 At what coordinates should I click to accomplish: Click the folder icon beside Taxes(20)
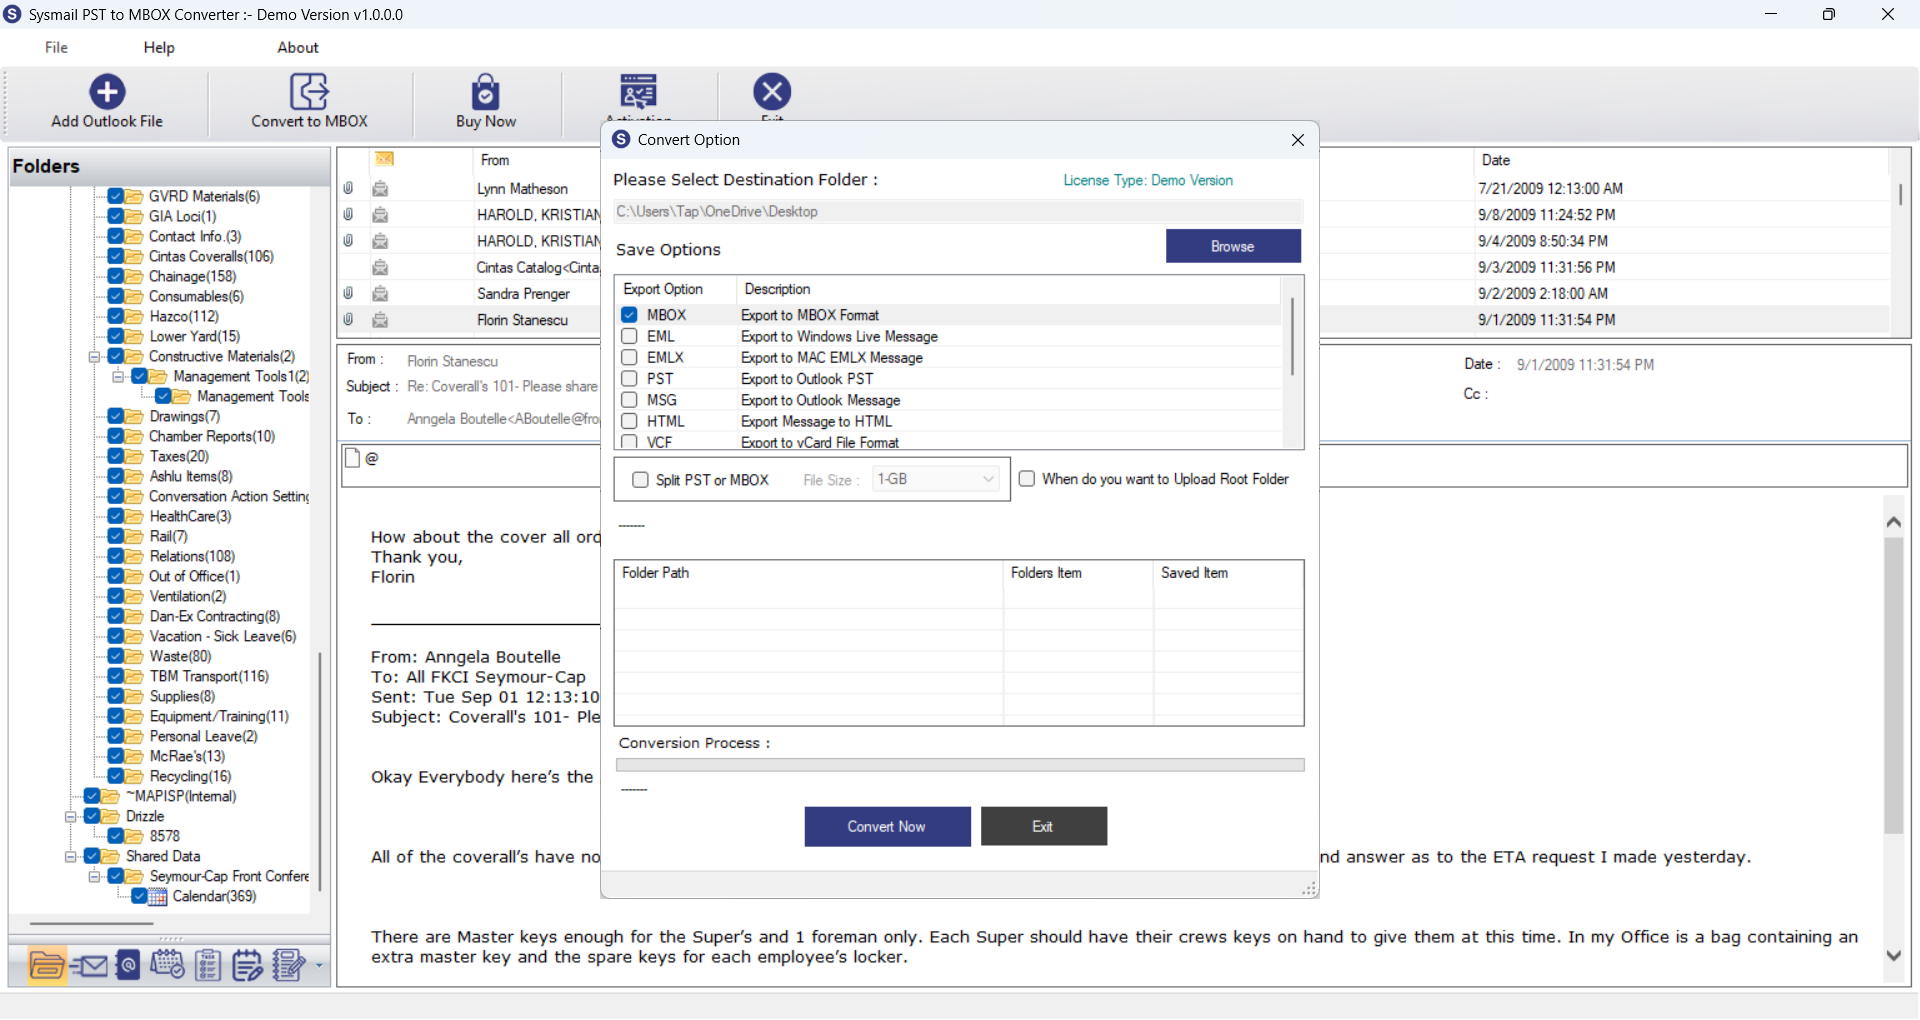[x=134, y=456]
